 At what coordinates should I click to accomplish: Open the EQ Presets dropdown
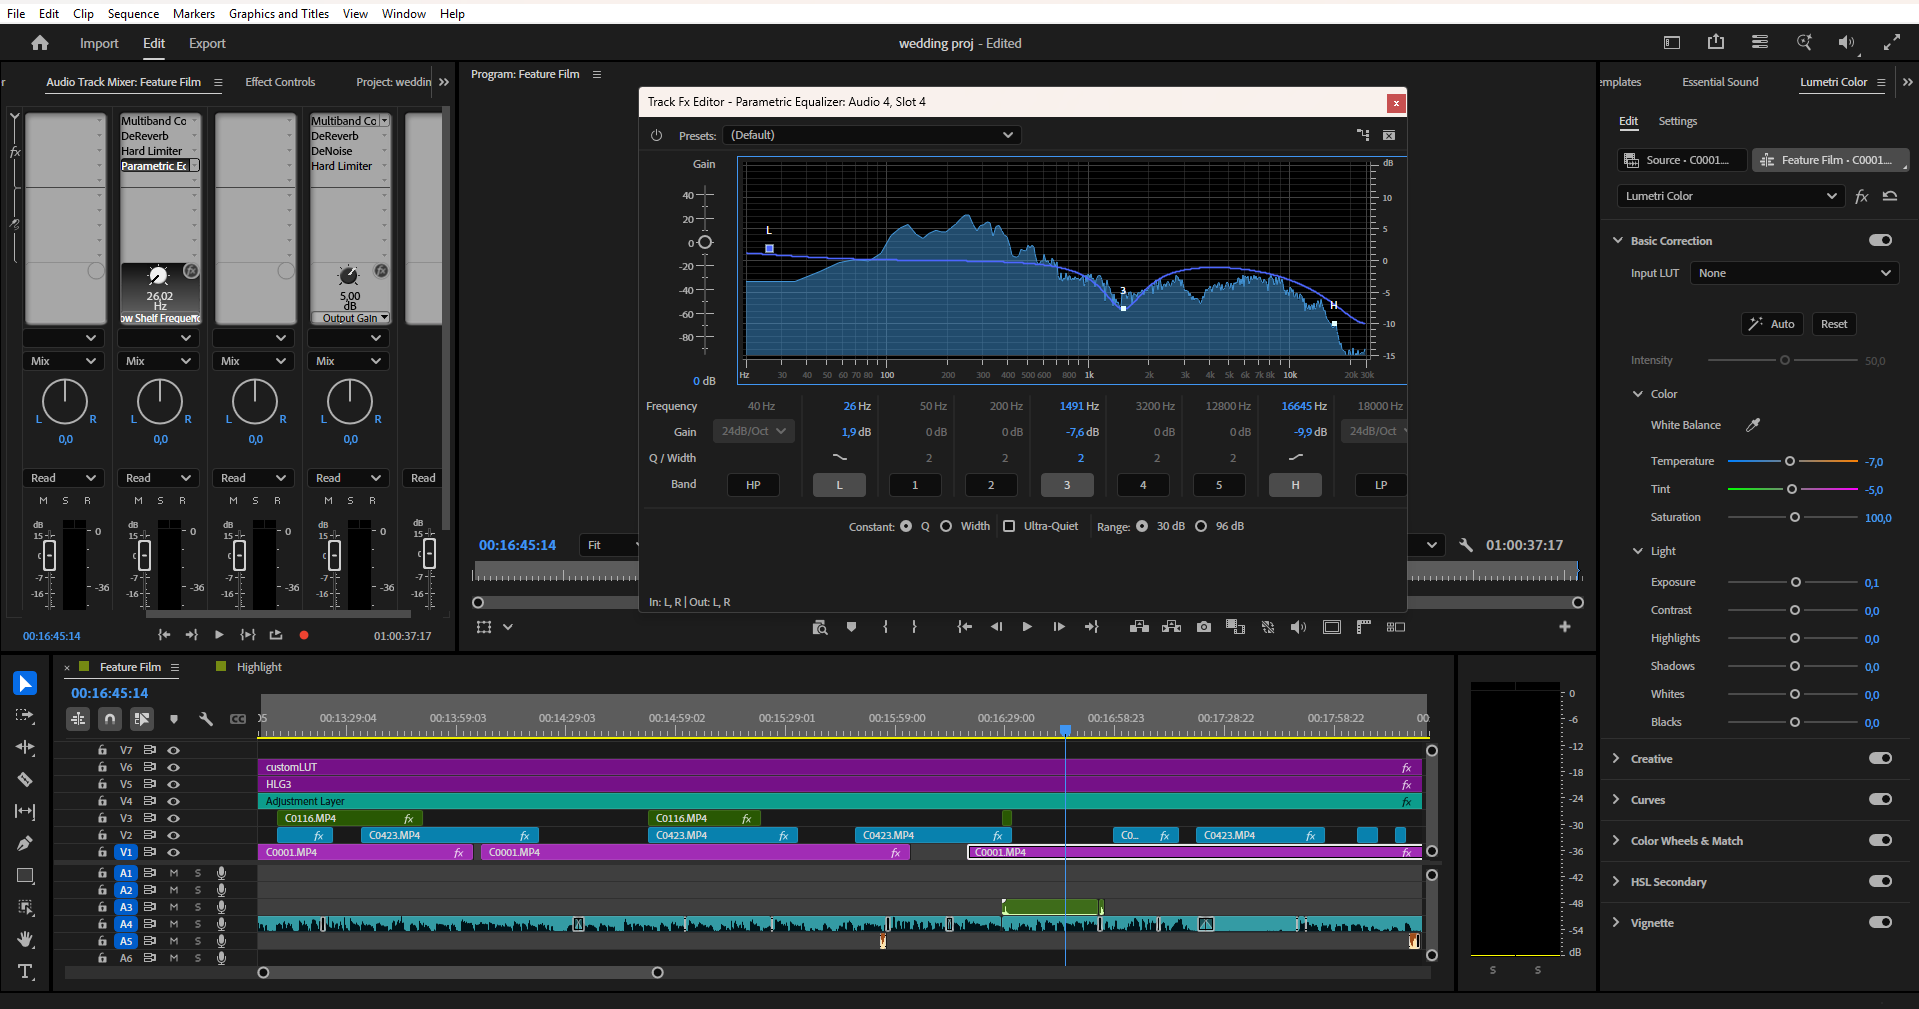pyautogui.click(x=871, y=135)
